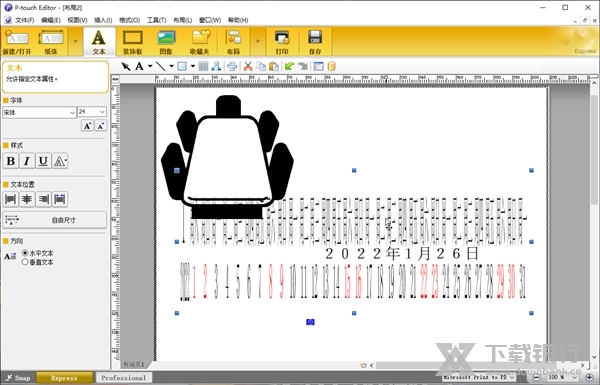The height and width of the screenshot is (385, 600).
Task: Open the 编辑(E) menu
Action: tap(51, 20)
